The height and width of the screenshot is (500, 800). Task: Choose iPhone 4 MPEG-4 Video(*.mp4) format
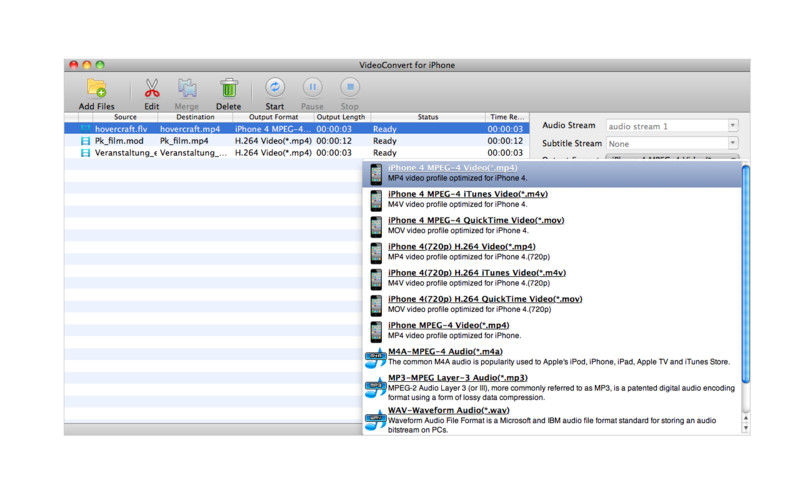(x=453, y=168)
